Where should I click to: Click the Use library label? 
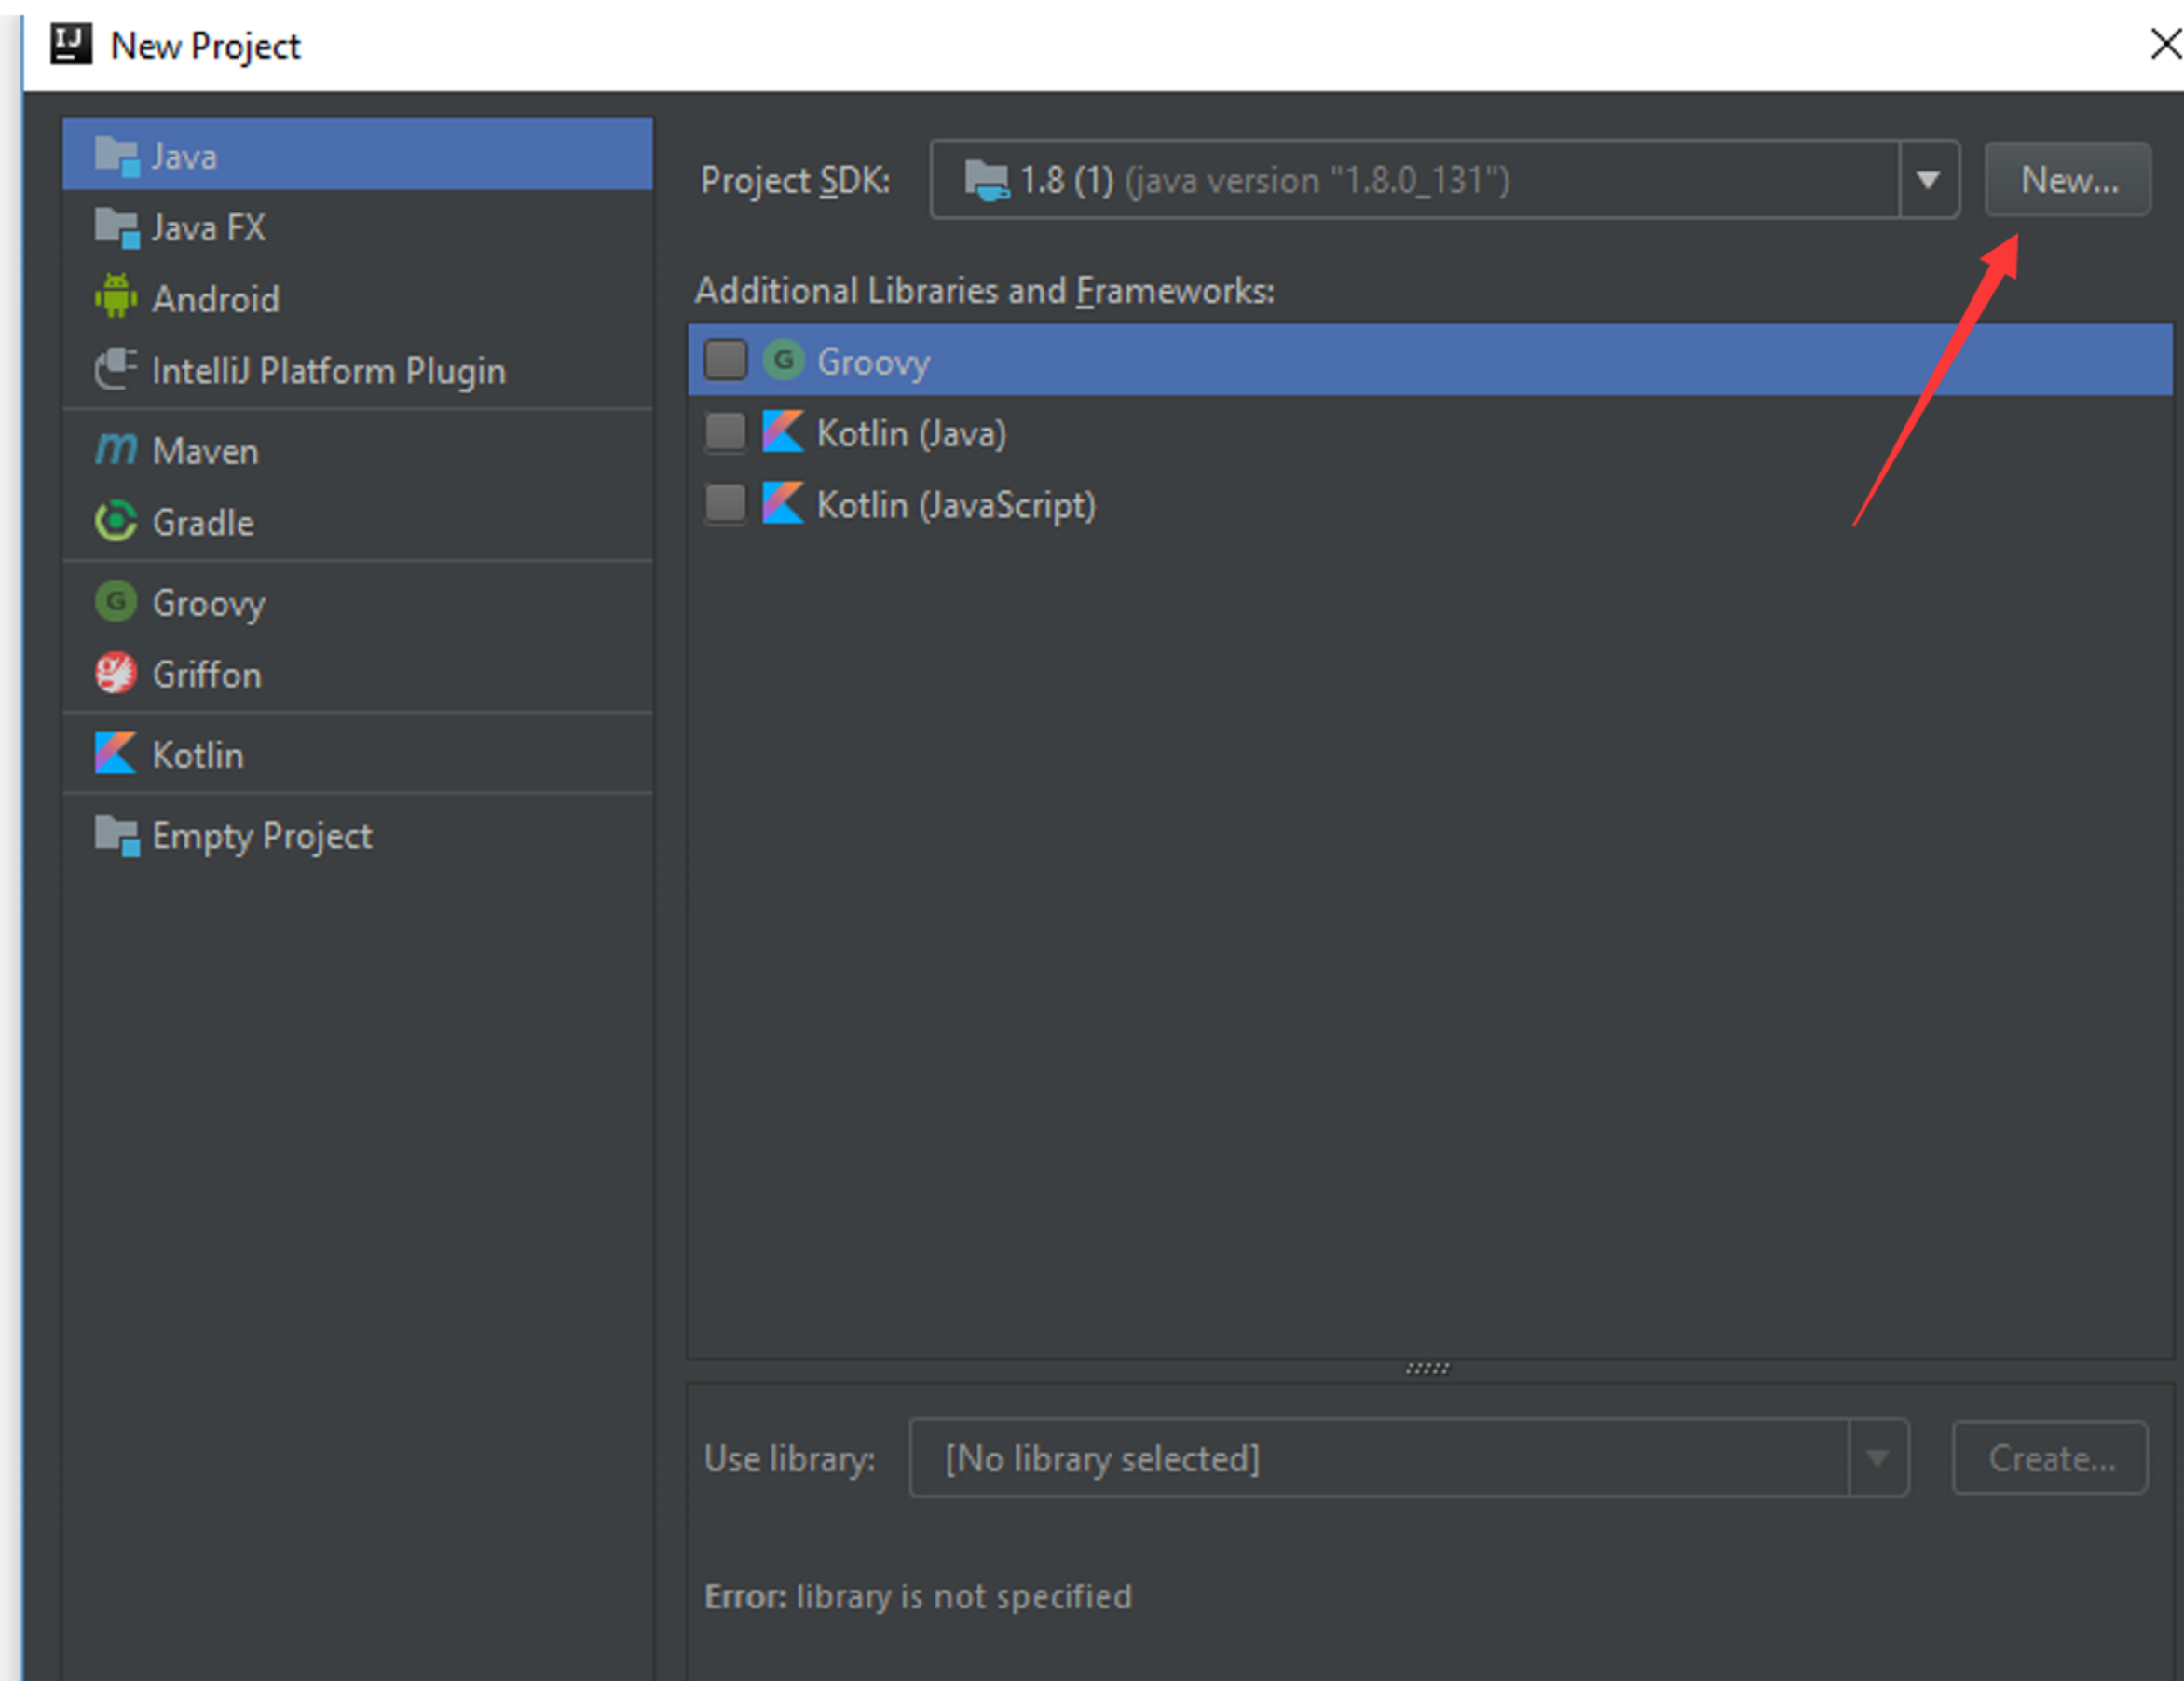click(790, 1459)
